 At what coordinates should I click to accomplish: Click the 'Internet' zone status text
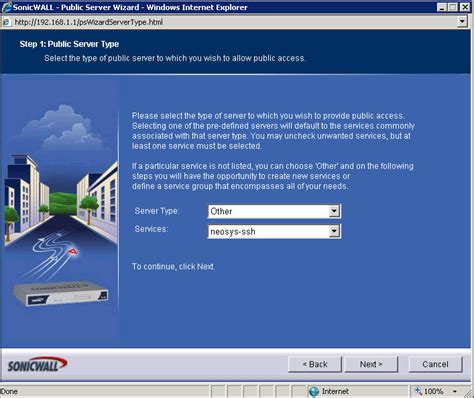point(335,392)
